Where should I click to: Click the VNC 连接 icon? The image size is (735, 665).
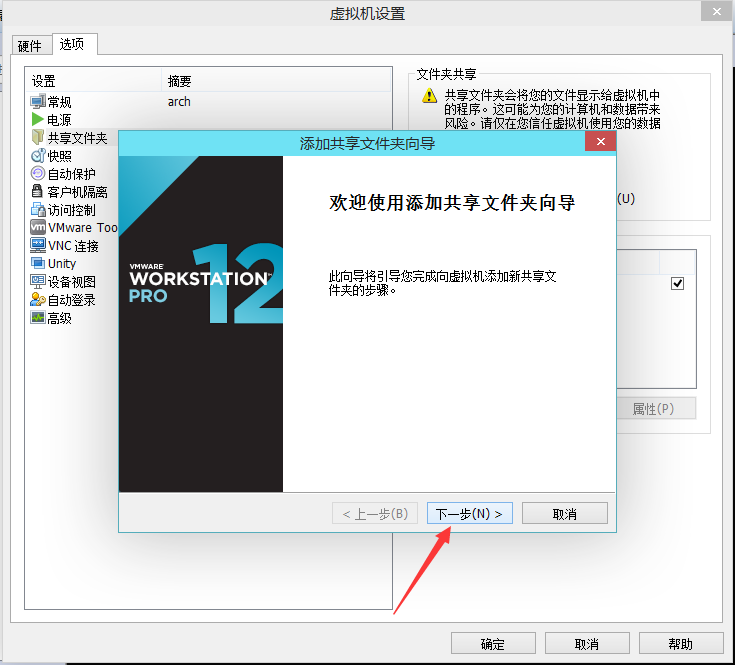click(38, 246)
